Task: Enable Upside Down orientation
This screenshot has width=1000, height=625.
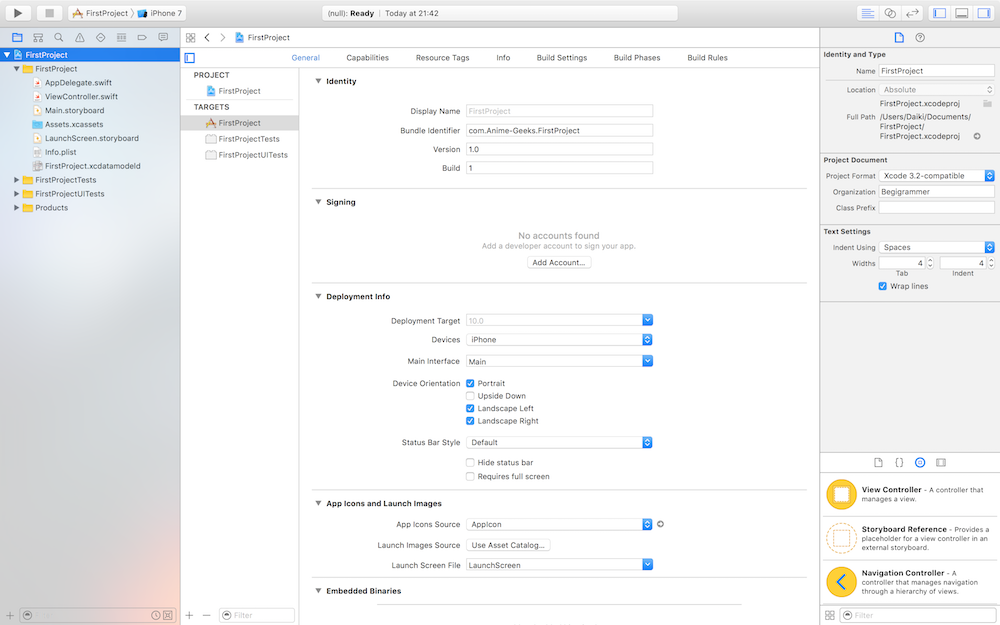Action: pyautogui.click(x=470, y=396)
